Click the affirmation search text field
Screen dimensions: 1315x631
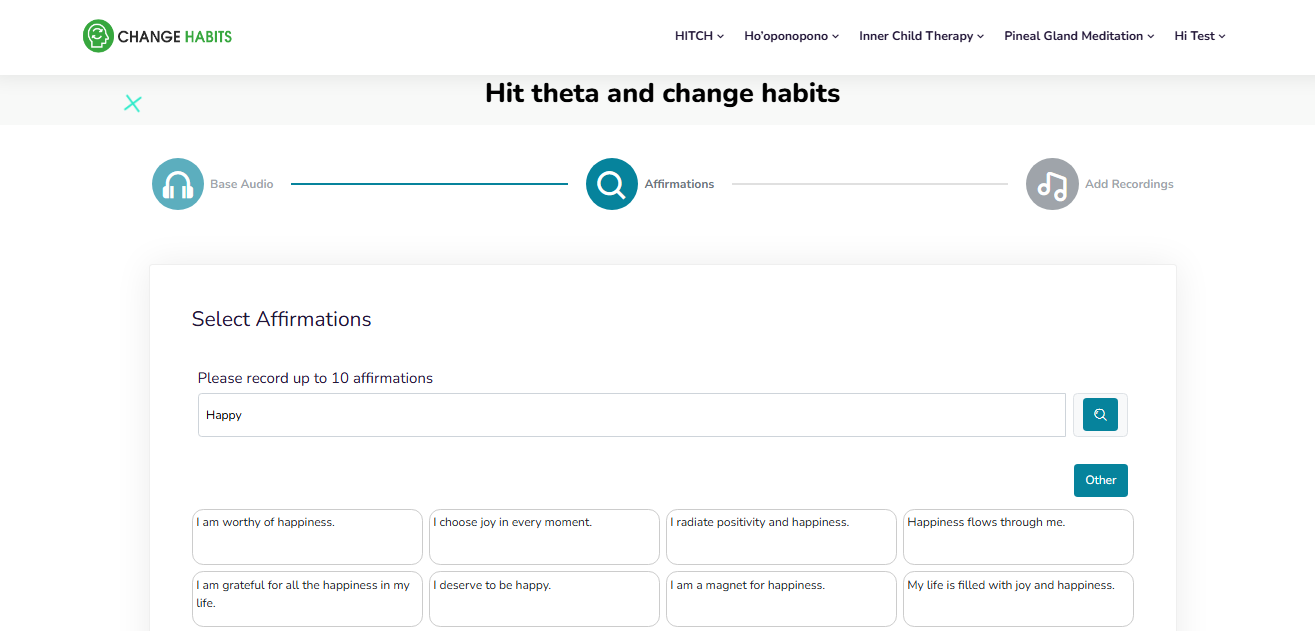pos(631,415)
